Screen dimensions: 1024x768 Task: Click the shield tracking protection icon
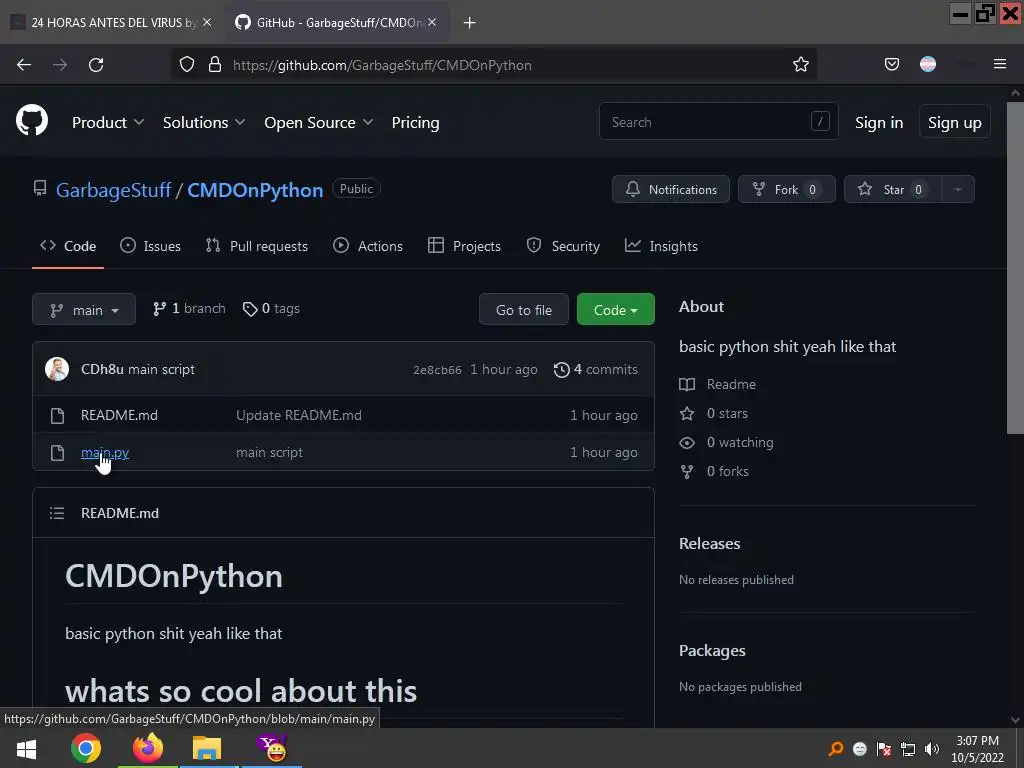(187, 65)
